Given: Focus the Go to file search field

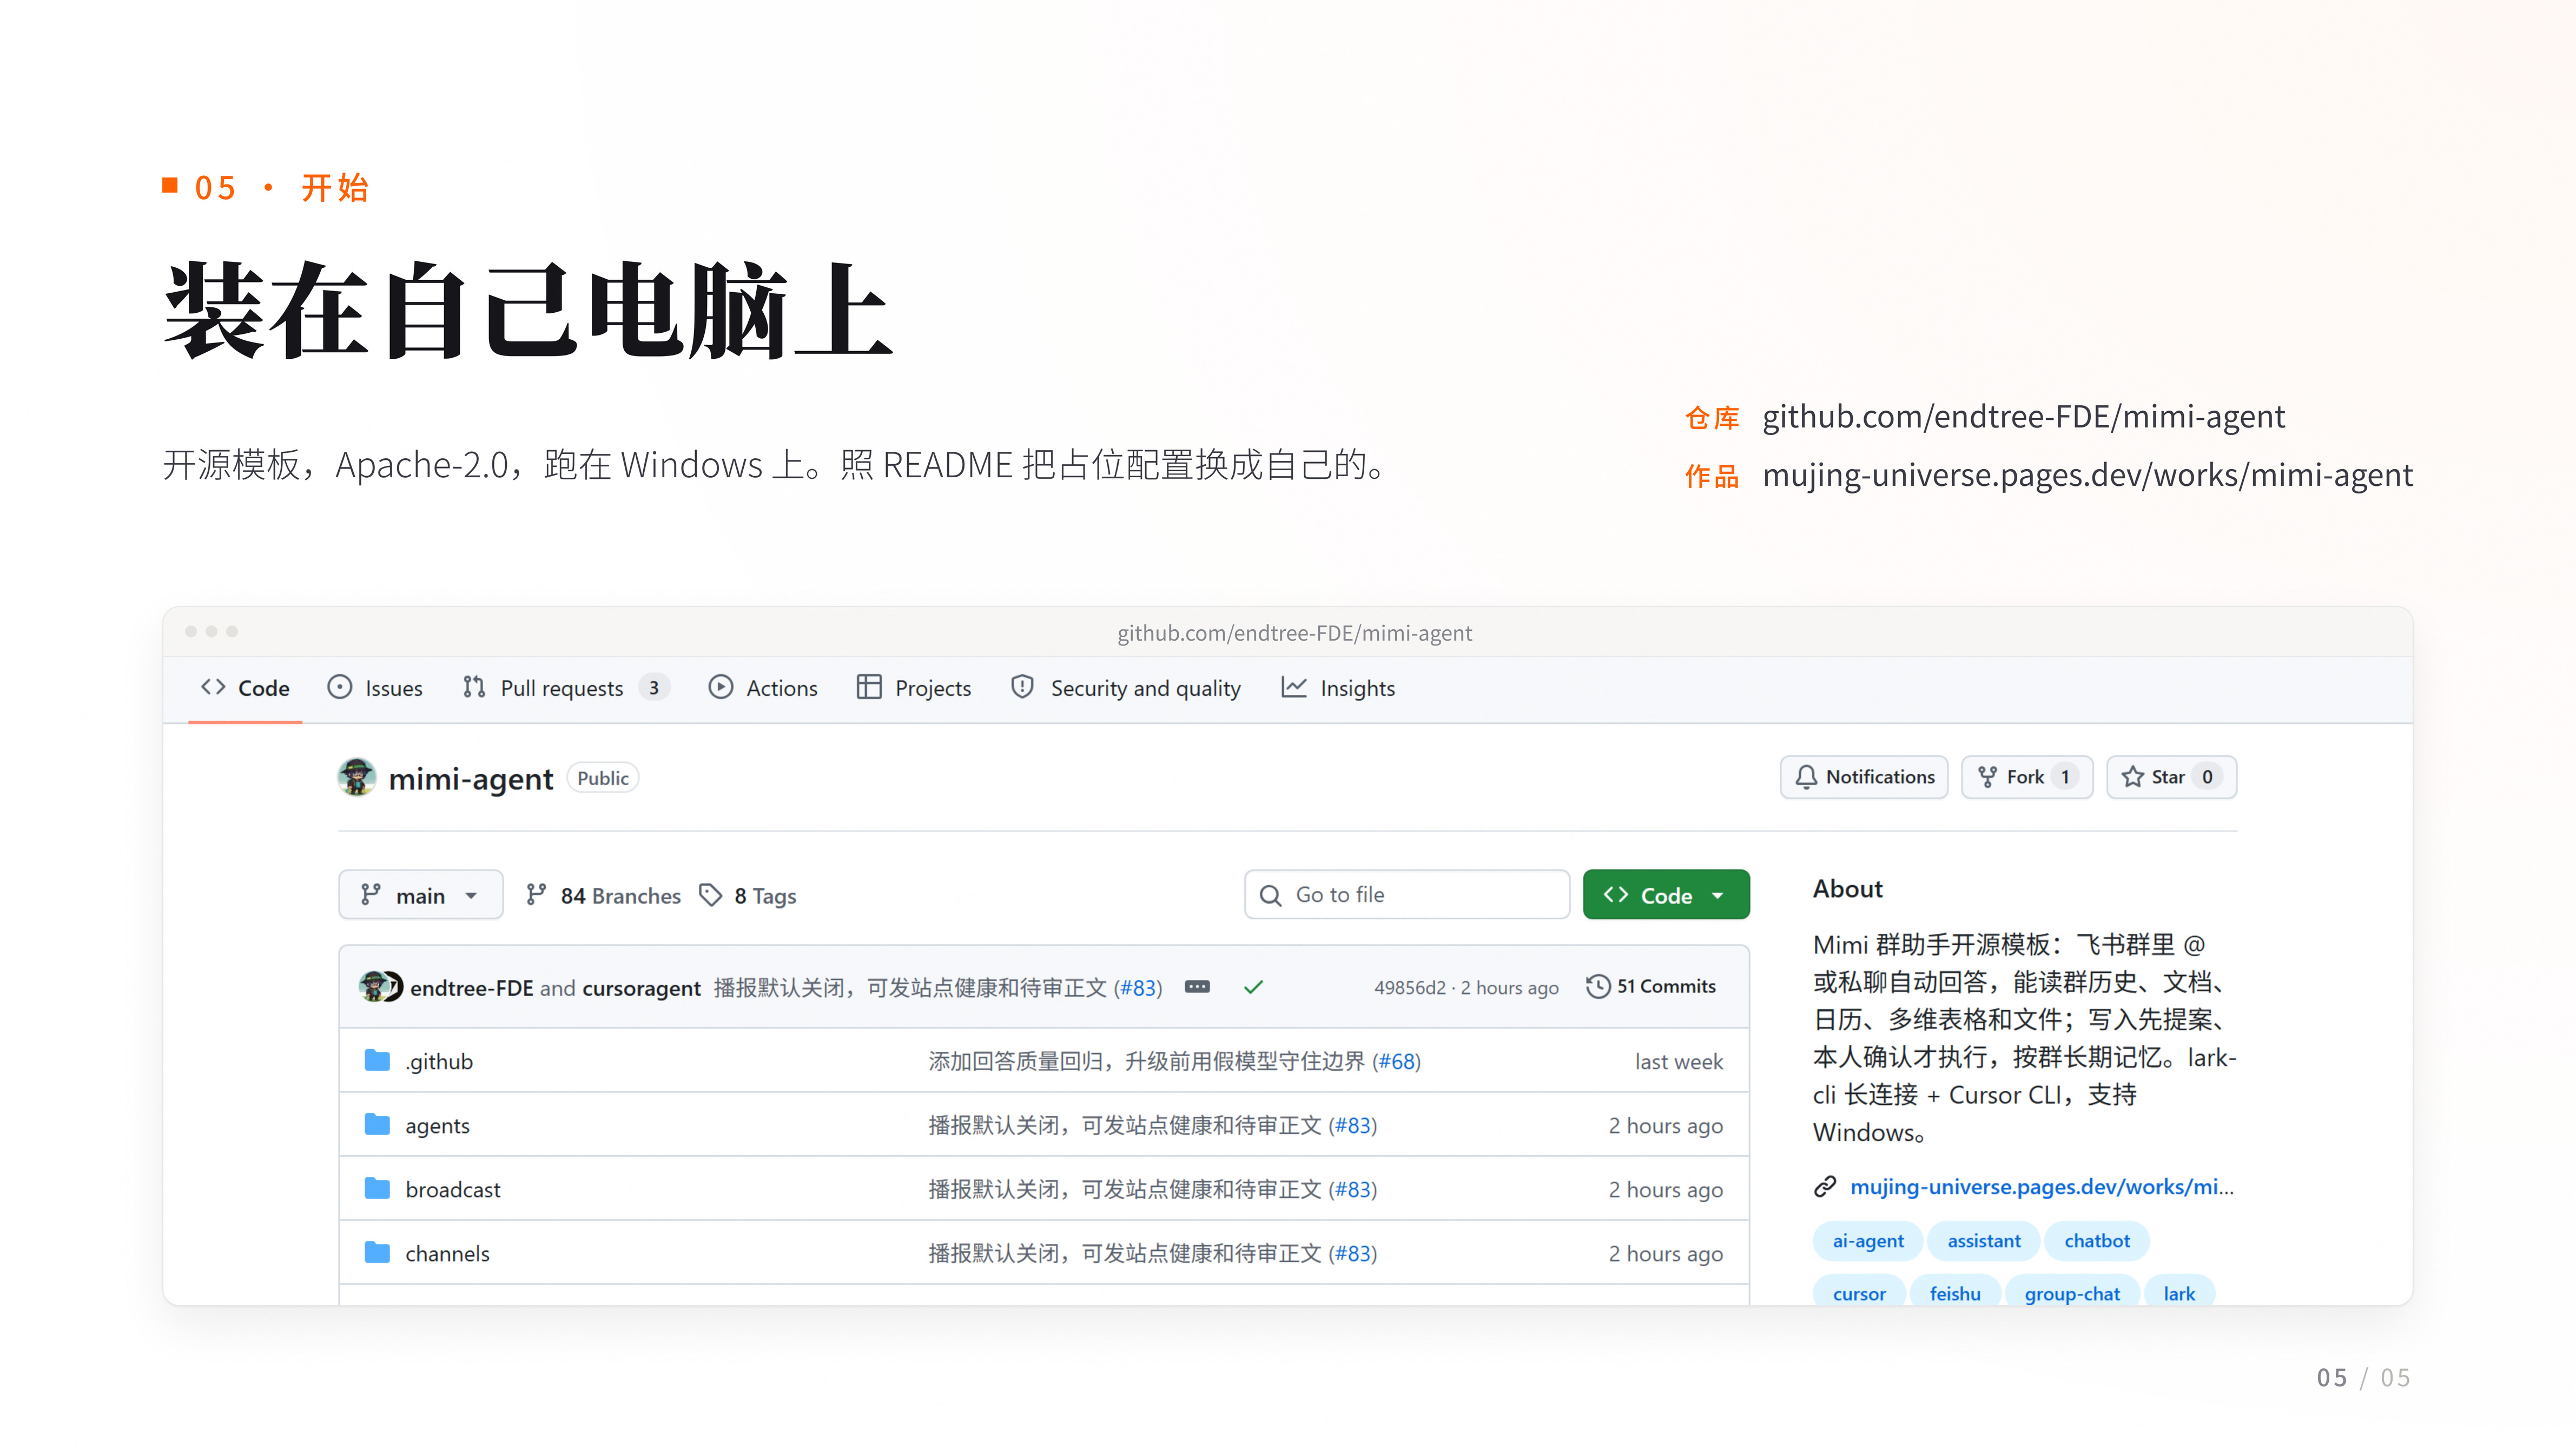Looking at the screenshot, I should [1407, 895].
